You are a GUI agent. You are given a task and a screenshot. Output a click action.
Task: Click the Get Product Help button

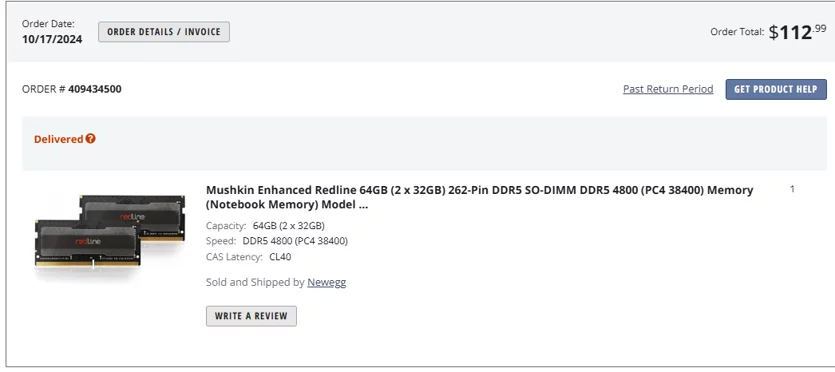[776, 89]
